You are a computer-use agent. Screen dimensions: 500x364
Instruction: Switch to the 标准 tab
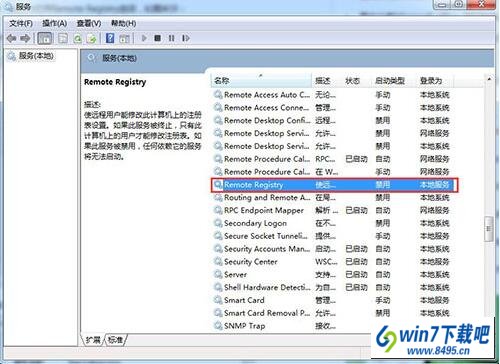115,340
